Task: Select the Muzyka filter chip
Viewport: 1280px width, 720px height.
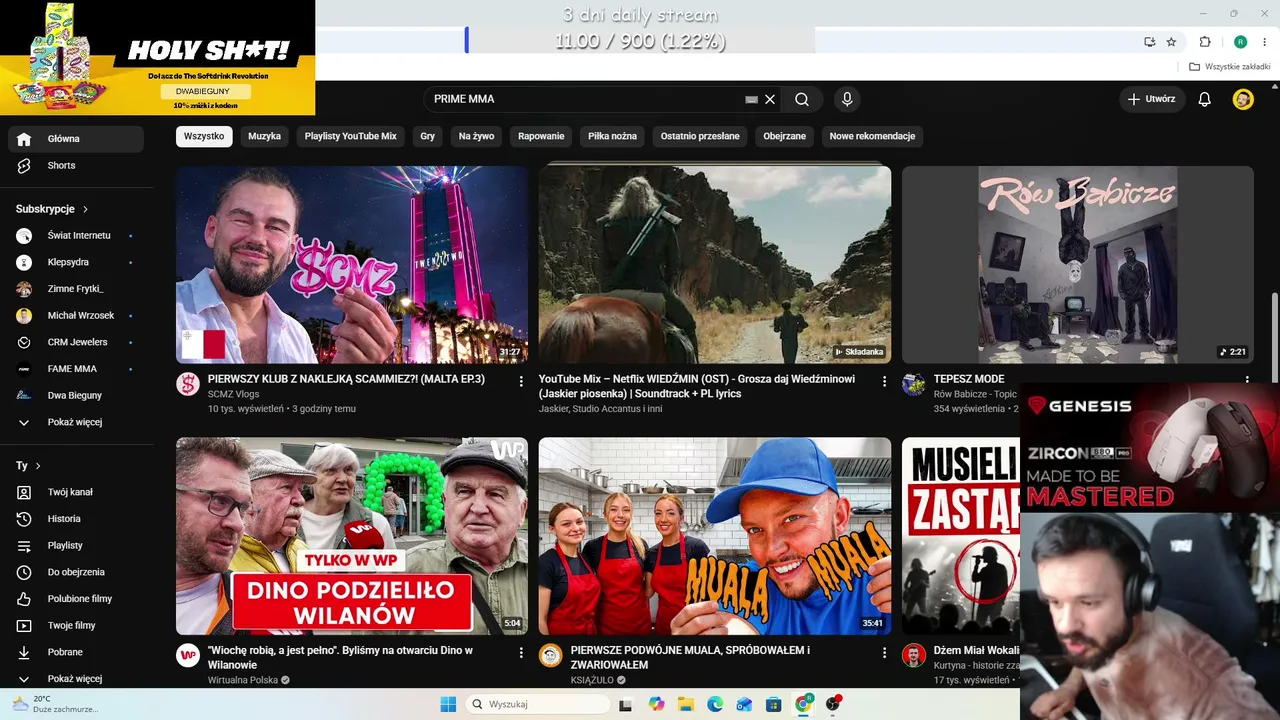Action: tap(265, 136)
